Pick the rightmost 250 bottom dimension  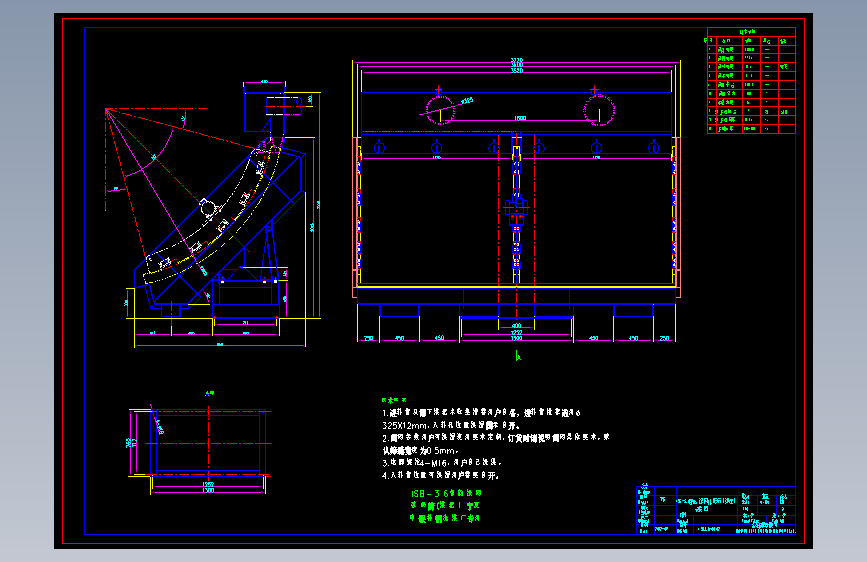664,338
